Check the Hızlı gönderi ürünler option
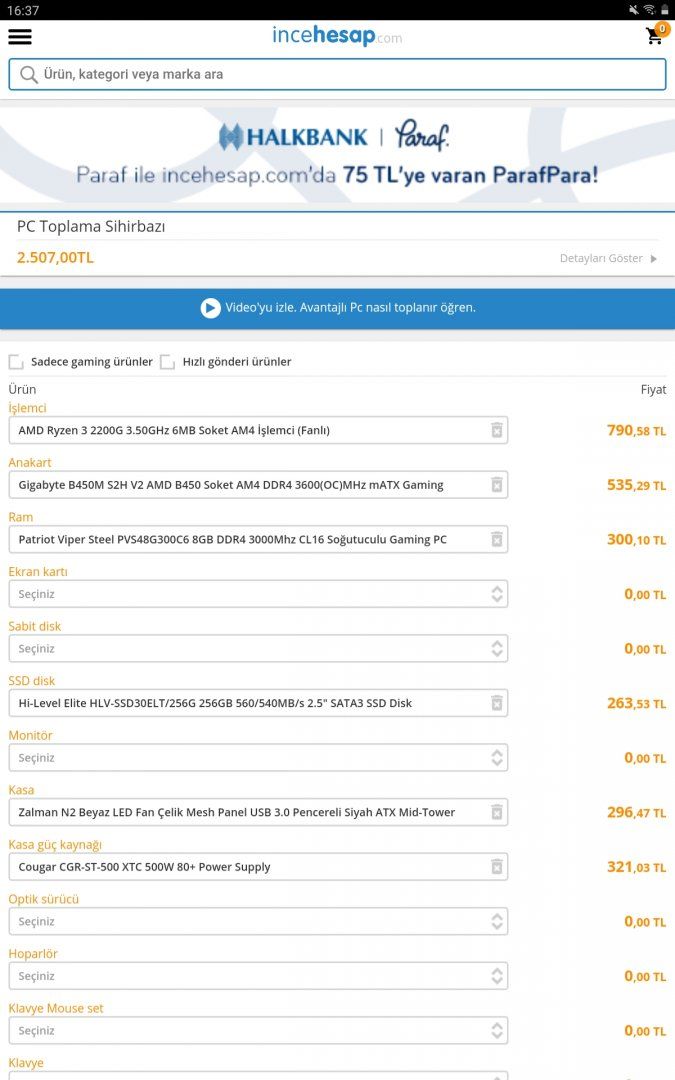675x1080 pixels. 168,362
